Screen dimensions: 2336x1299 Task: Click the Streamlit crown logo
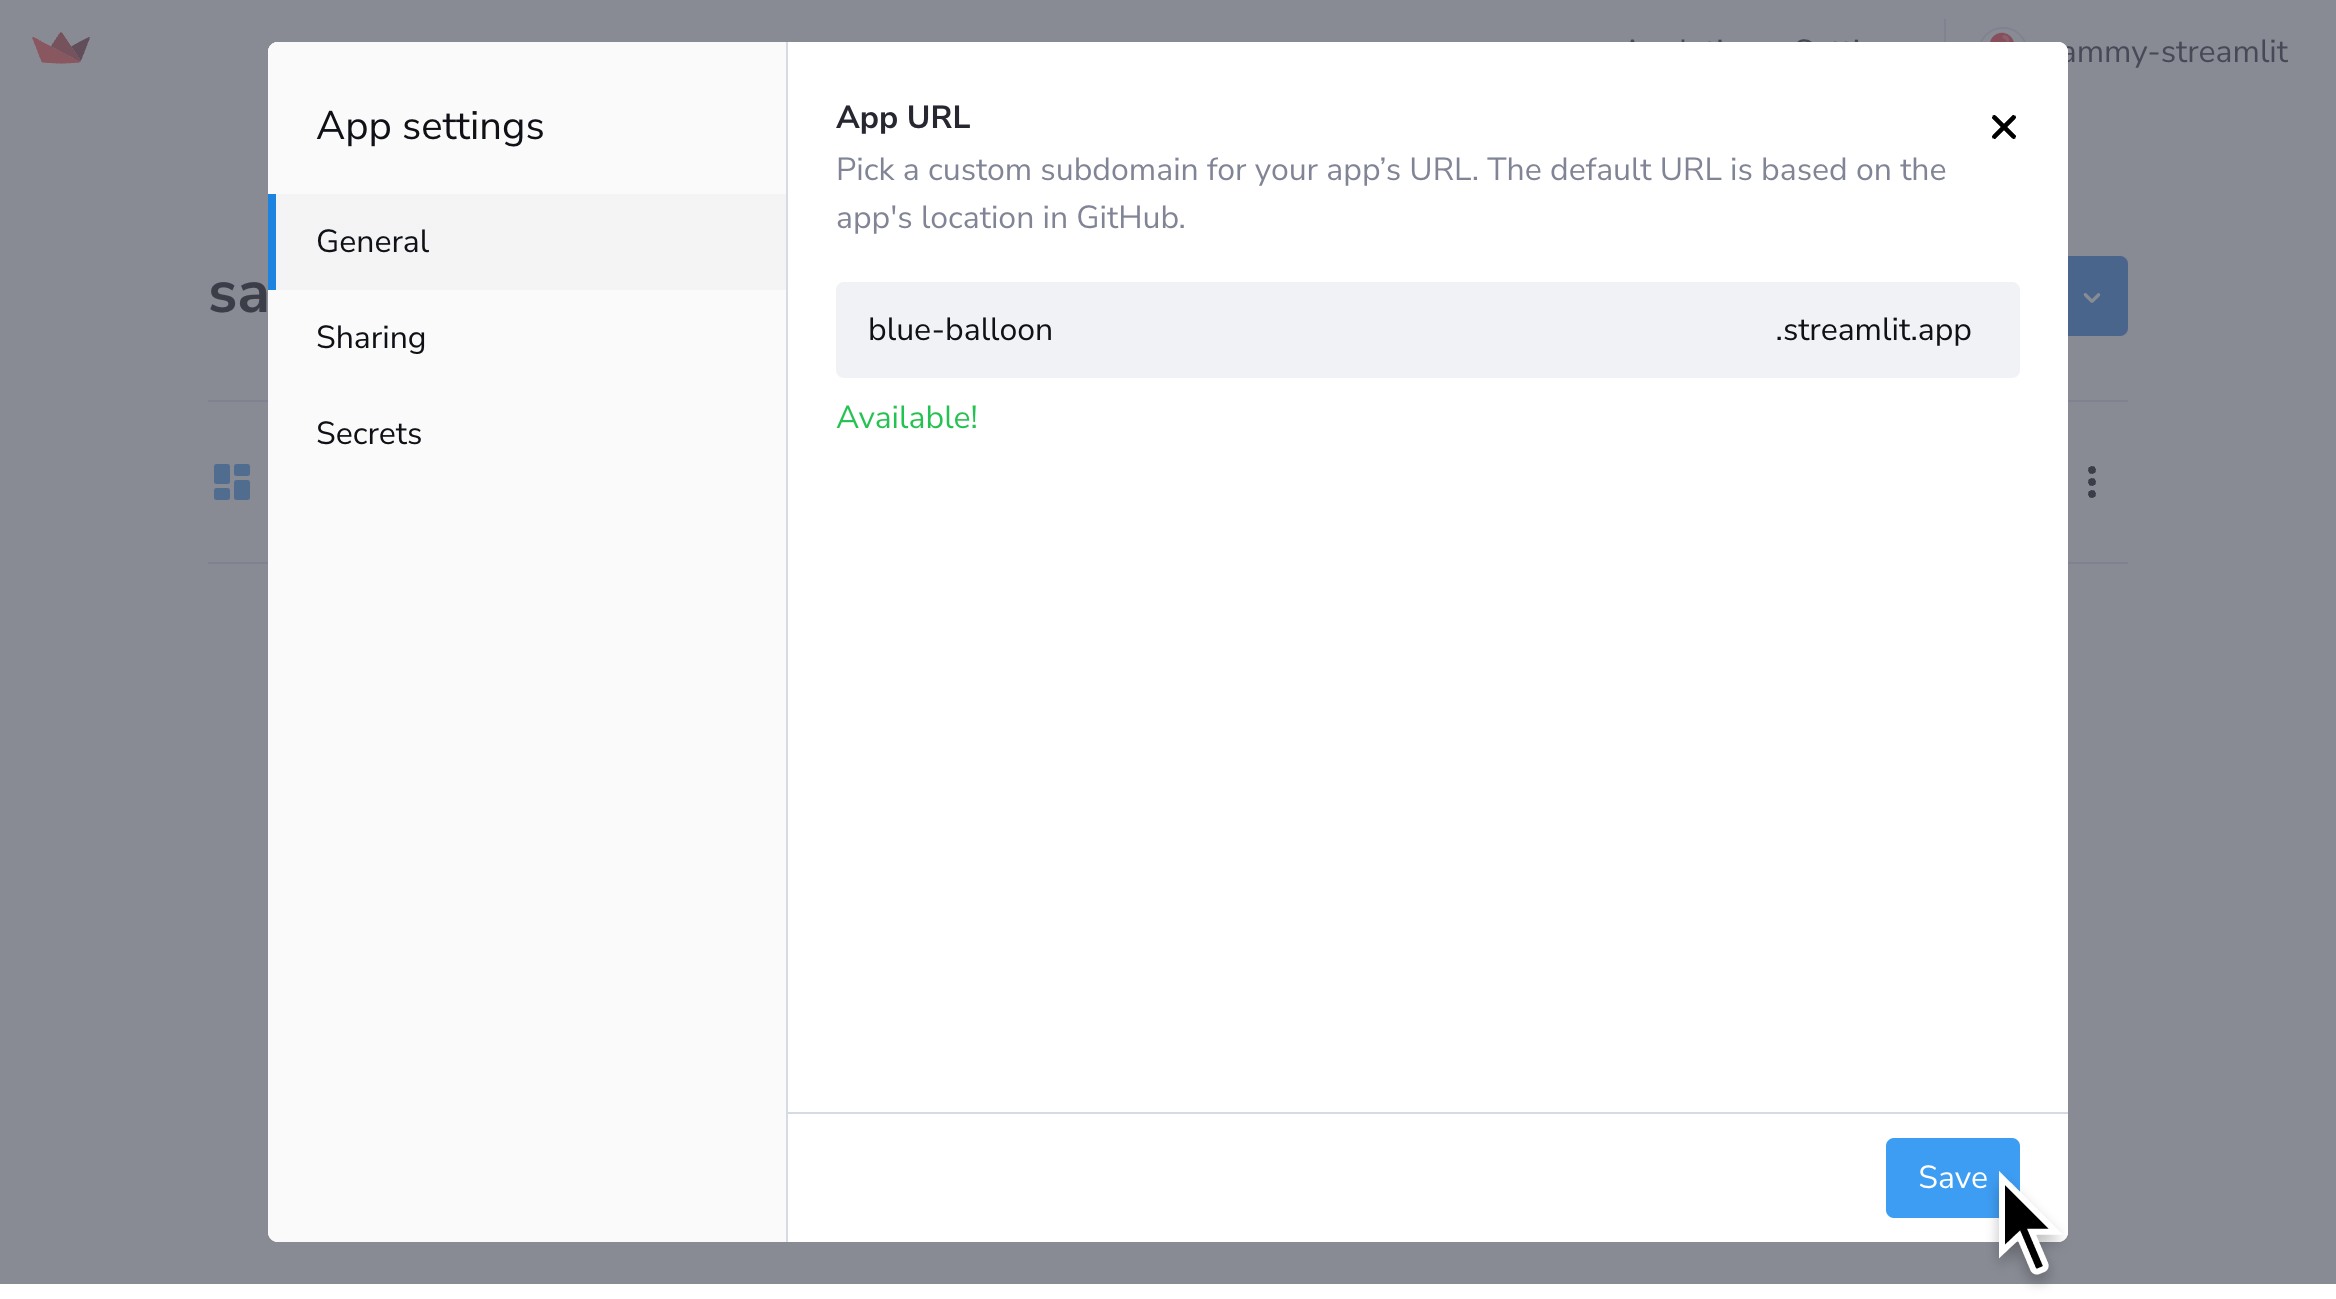(x=61, y=48)
